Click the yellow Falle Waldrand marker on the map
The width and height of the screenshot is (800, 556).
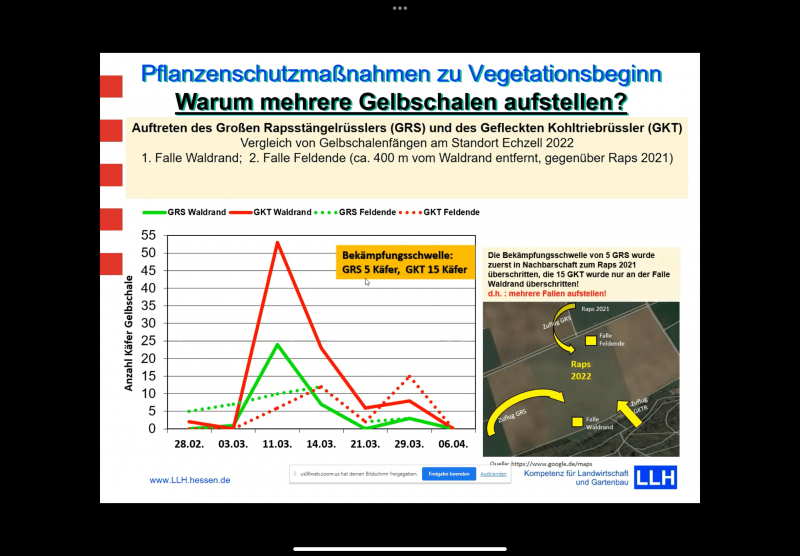pos(576,422)
